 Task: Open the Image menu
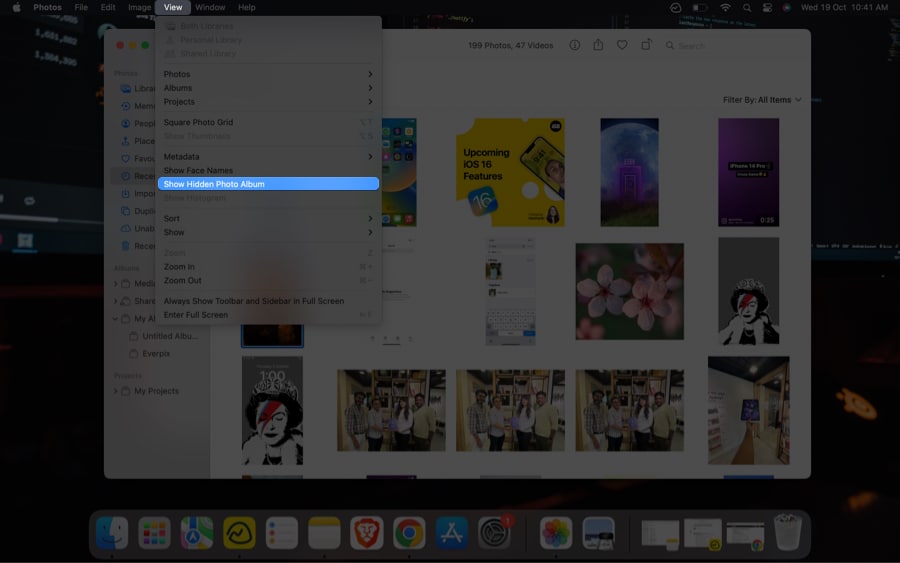point(139,7)
